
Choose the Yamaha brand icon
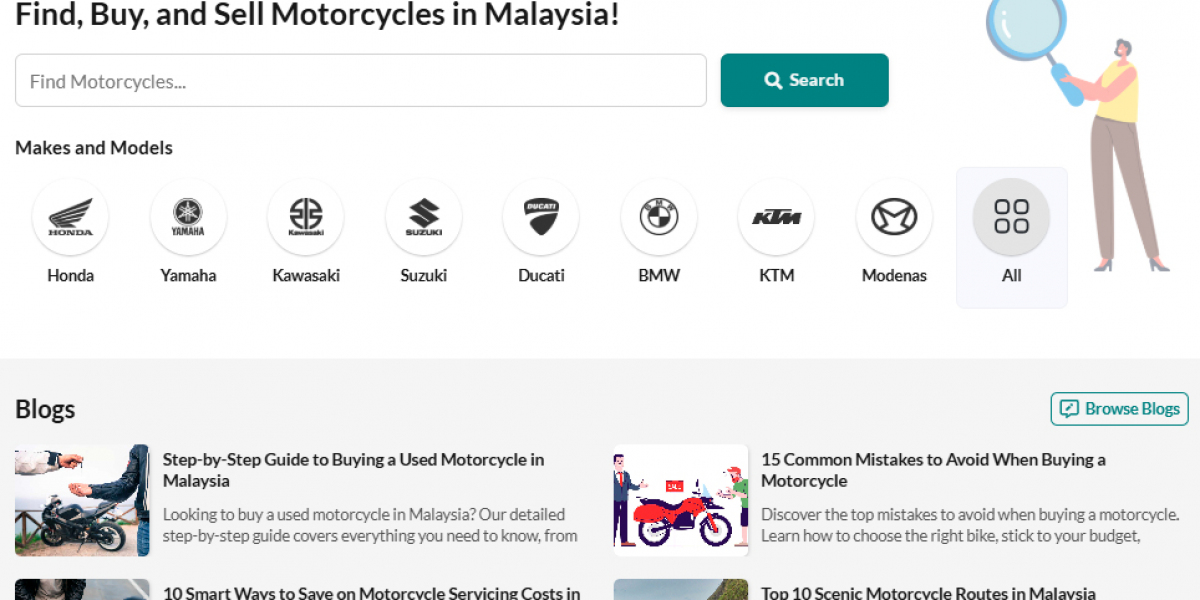click(188, 217)
